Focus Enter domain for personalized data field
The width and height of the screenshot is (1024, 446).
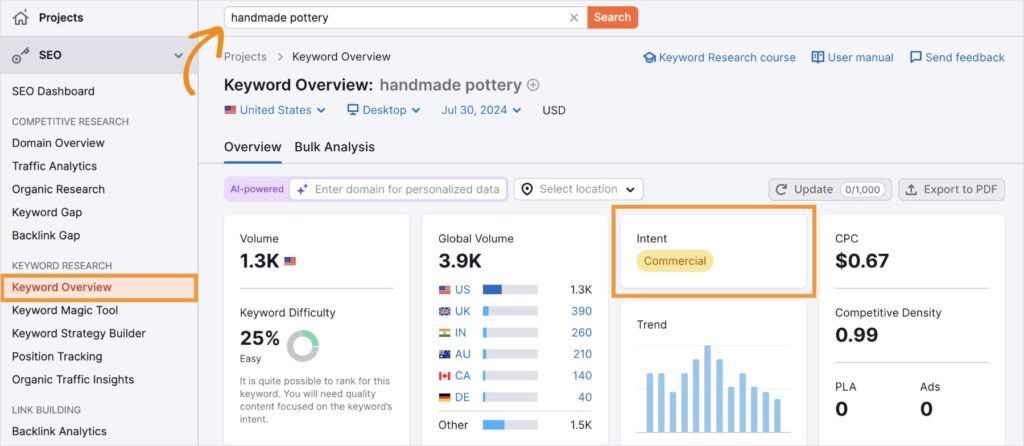(398, 189)
